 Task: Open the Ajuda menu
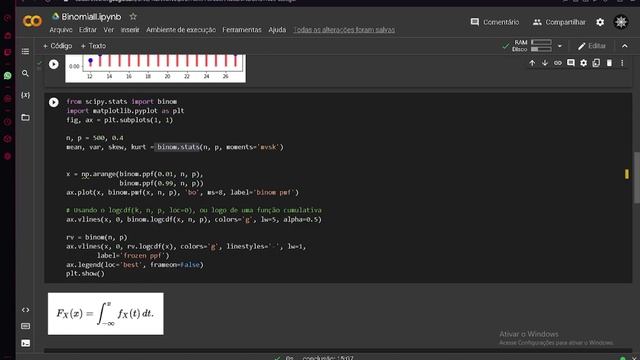pyautogui.click(x=277, y=30)
